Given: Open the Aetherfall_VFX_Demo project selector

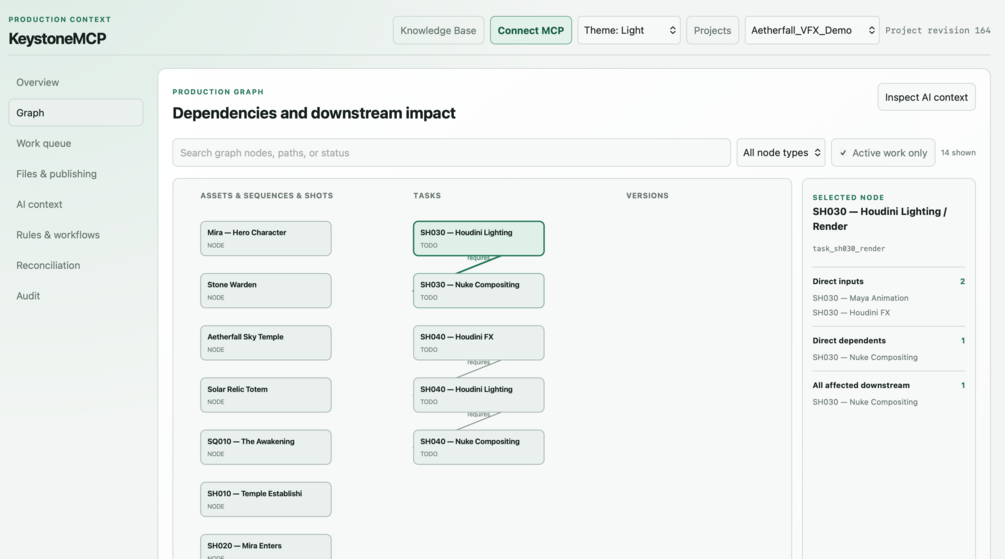Looking at the screenshot, I should pos(811,30).
